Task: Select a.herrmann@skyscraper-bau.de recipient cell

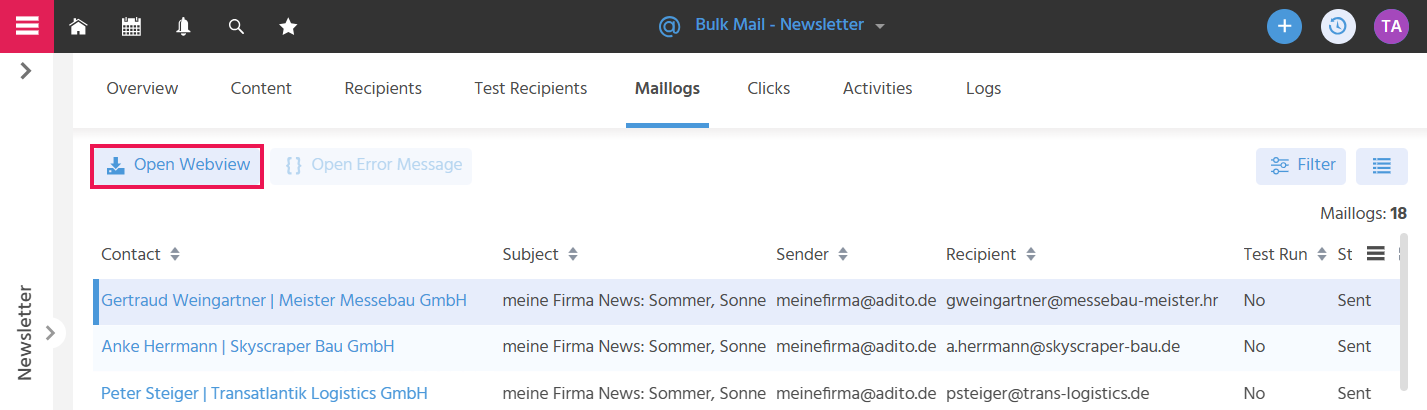Action: (1063, 346)
